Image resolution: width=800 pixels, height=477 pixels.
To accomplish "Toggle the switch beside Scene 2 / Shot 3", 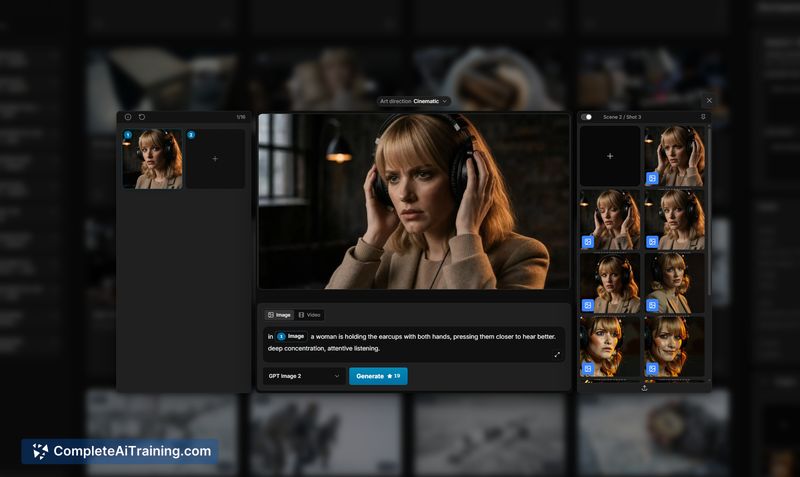I will pos(587,117).
